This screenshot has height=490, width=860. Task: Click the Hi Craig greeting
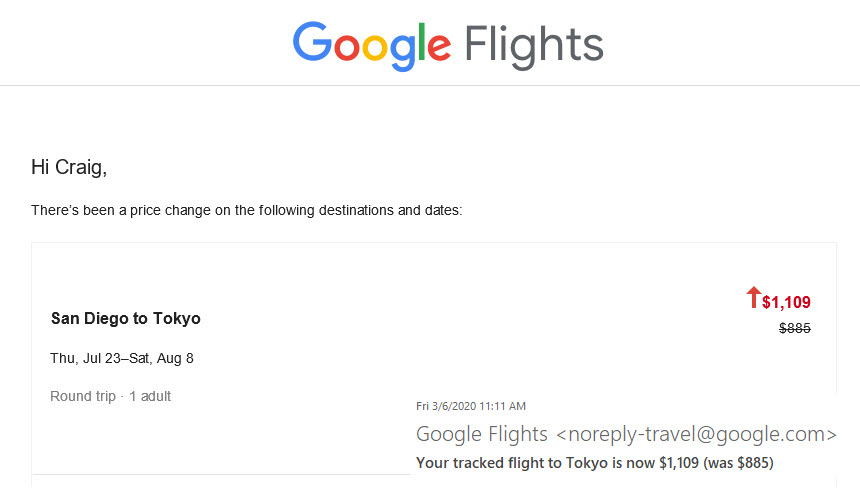(69, 167)
